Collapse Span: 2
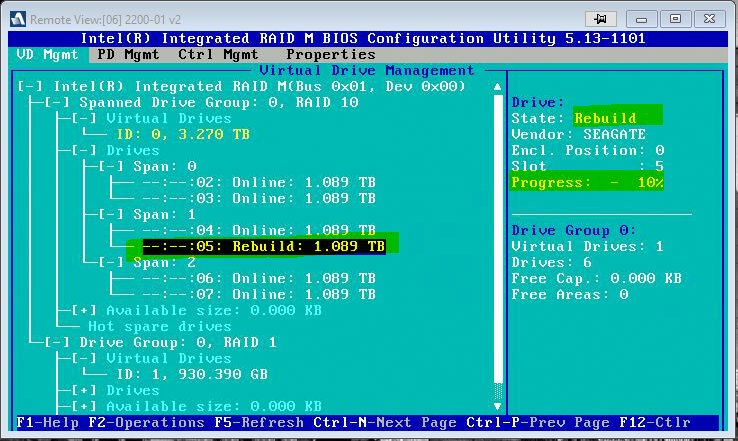738x441 pixels. (111, 263)
